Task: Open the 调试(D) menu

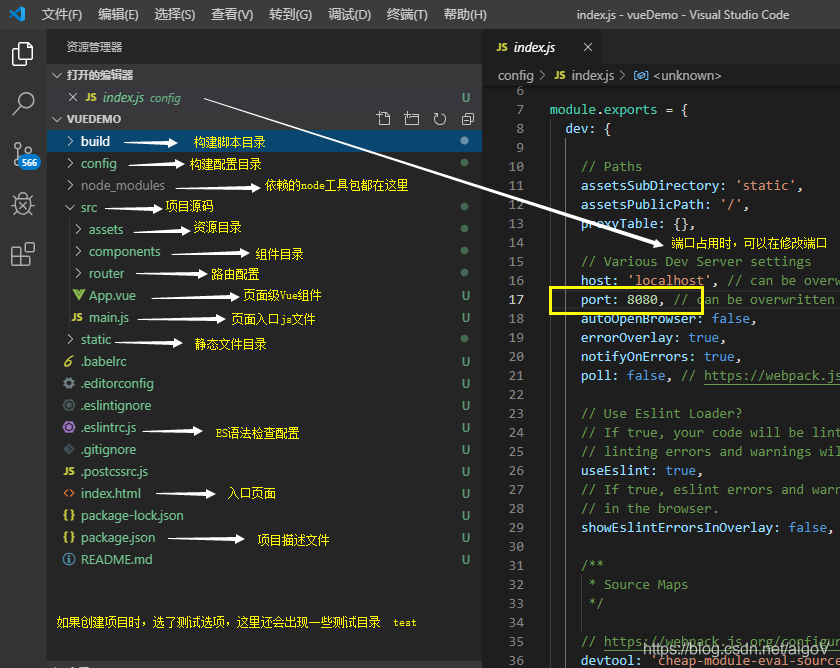Action: [349, 14]
